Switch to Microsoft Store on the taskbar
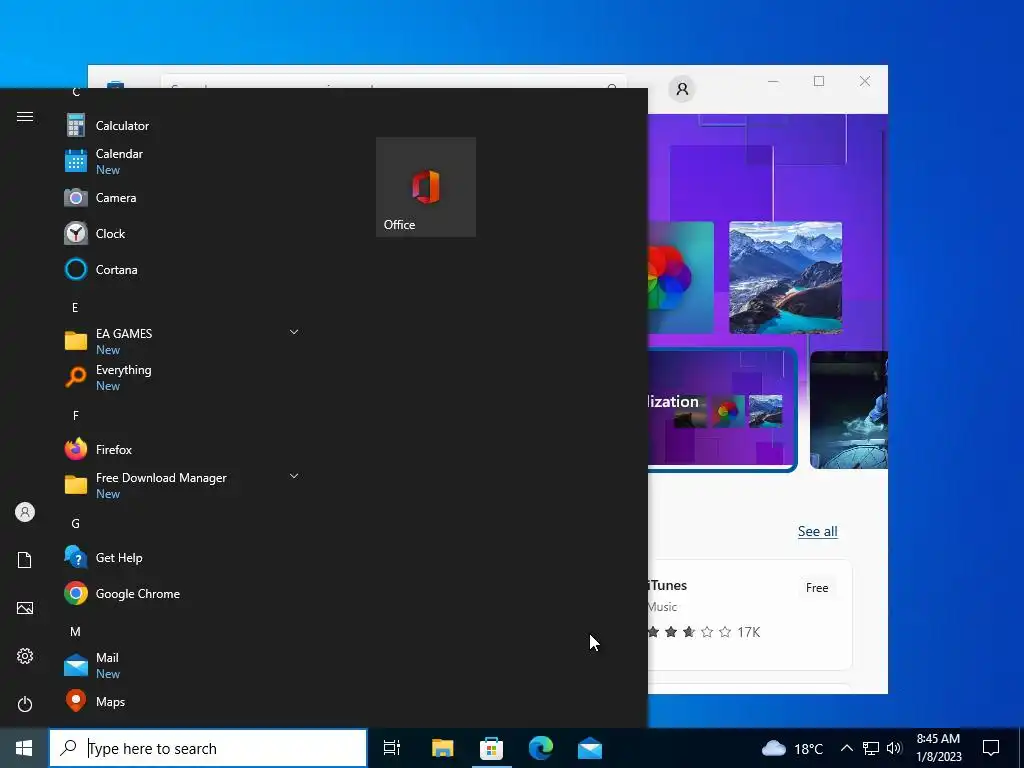 (x=491, y=748)
